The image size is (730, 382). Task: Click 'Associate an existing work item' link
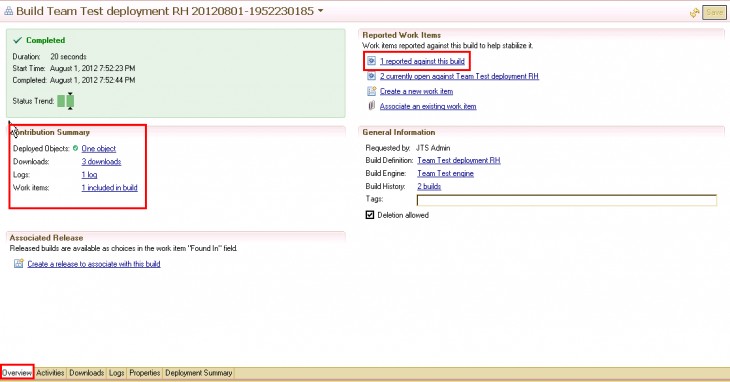428,106
